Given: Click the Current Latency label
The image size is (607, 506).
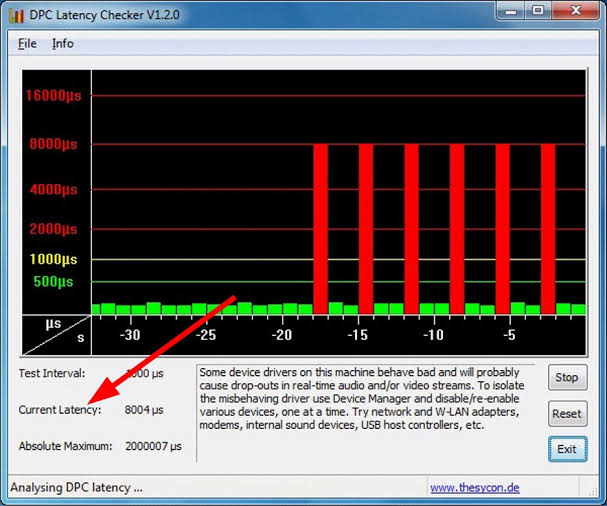Looking at the screenshot, I should point(60,410).
